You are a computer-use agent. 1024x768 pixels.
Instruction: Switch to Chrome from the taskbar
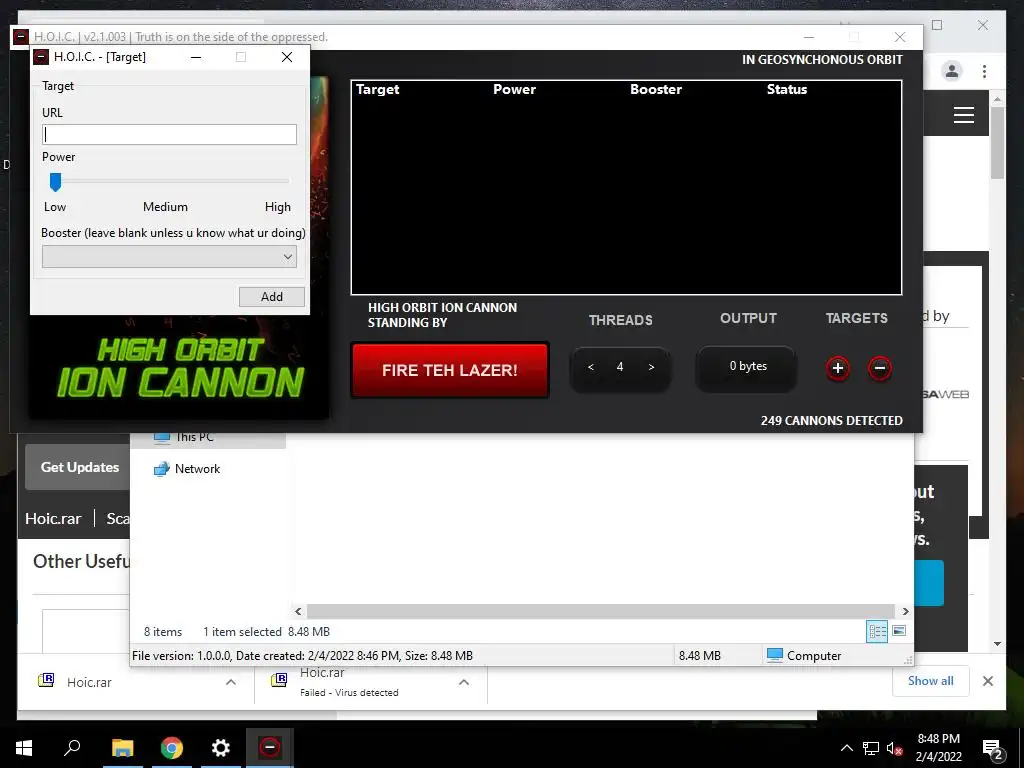tap(172, 748)
